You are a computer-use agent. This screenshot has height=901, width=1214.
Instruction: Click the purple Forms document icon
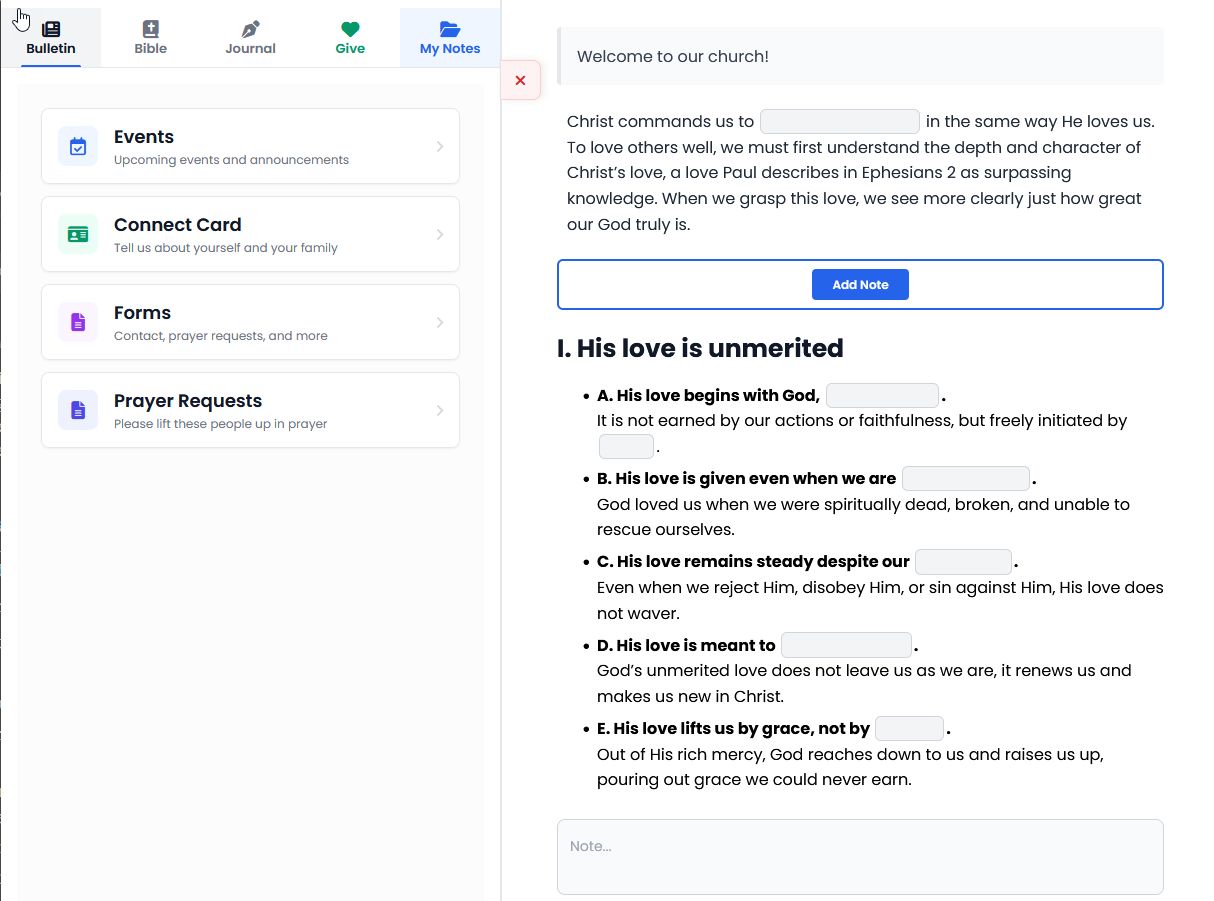(x=78, y=323)
